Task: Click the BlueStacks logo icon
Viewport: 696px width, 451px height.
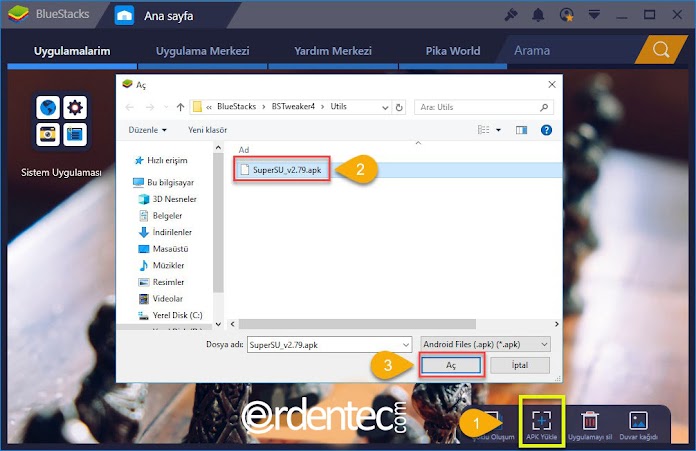Action: pyautogui.click(x=18, y=15)
